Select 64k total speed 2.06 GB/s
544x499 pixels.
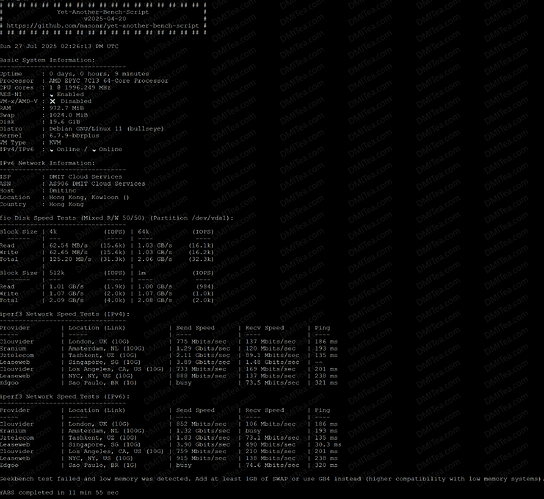(155, 259)
